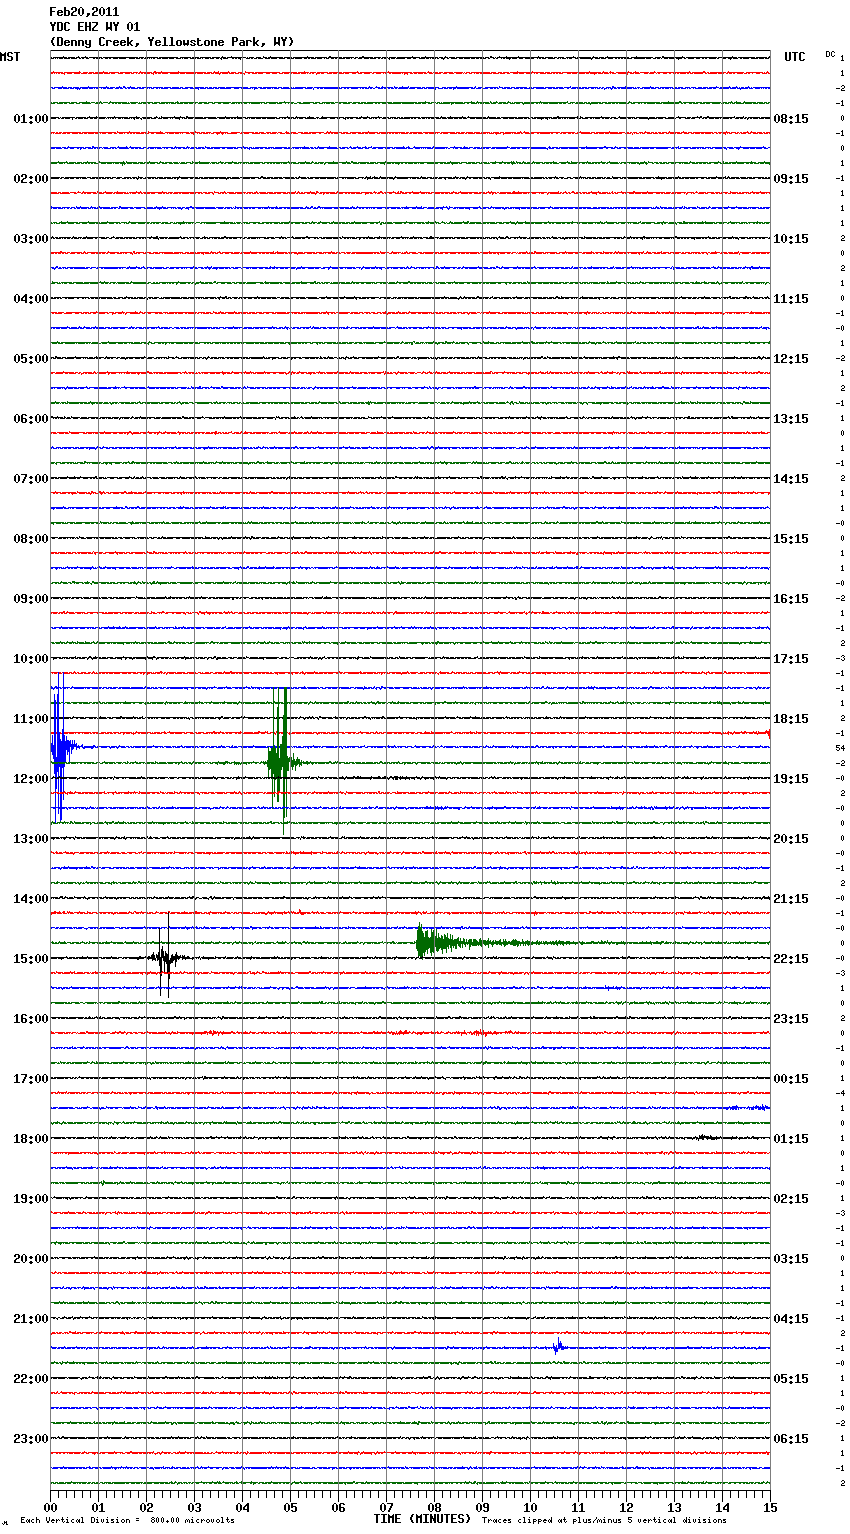Viewport: 850px width, 1534px height.
Task: Select the 14:00 MST time label
Action: pos(31,899)
